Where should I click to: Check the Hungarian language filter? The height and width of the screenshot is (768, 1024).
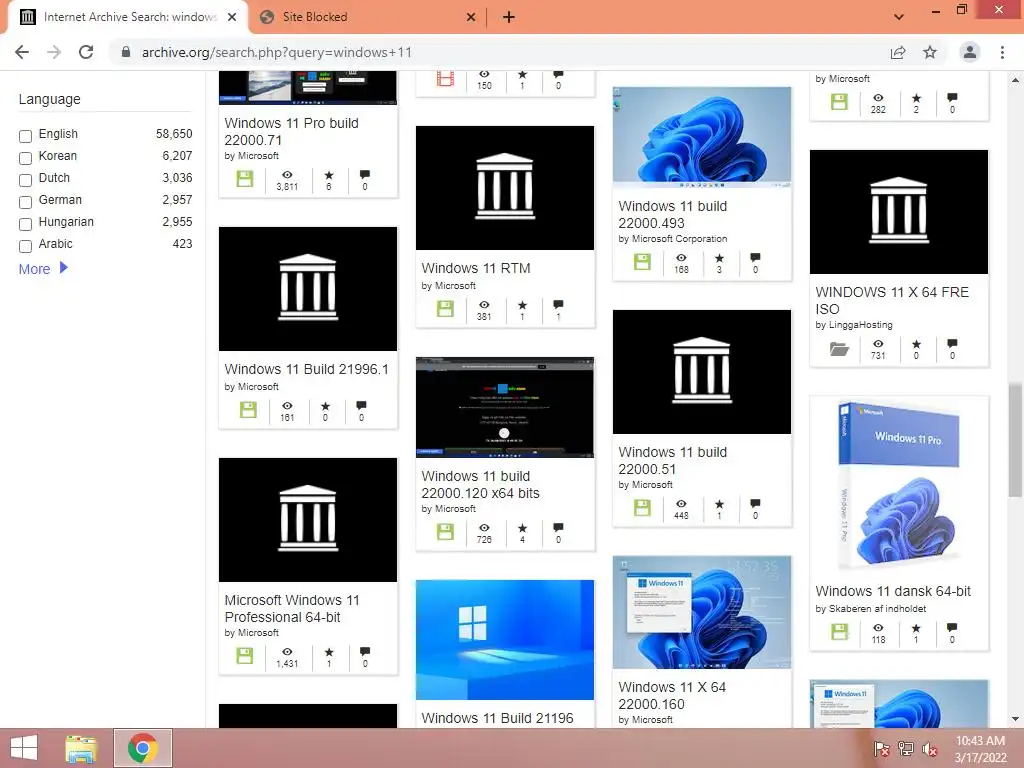click(x=25, y=224)
